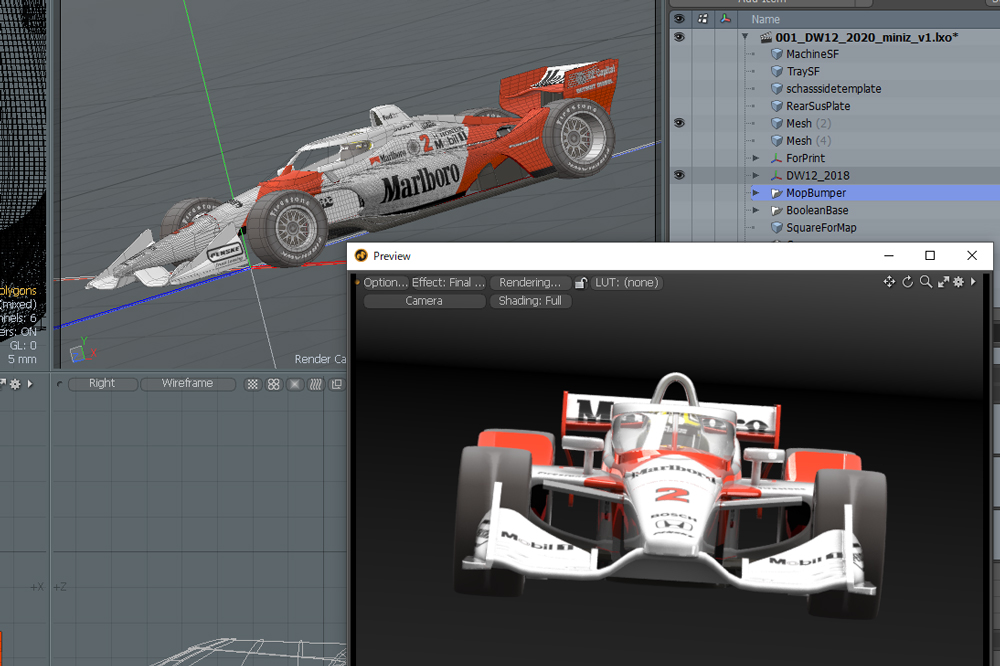
Task: Click the XYZ axis gizmo in the 3D viewport
Action: coord(82,350)
